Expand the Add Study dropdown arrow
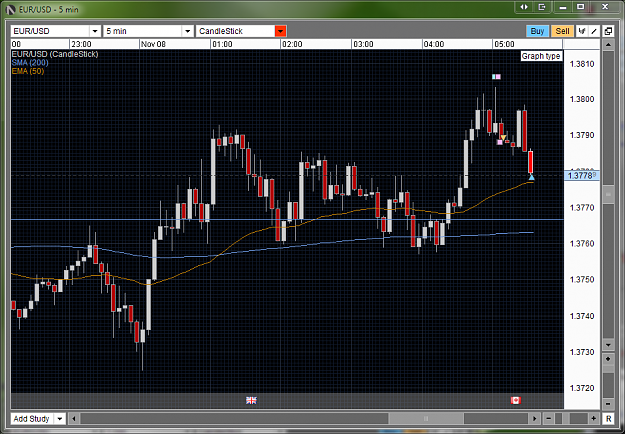 point(59,419)
